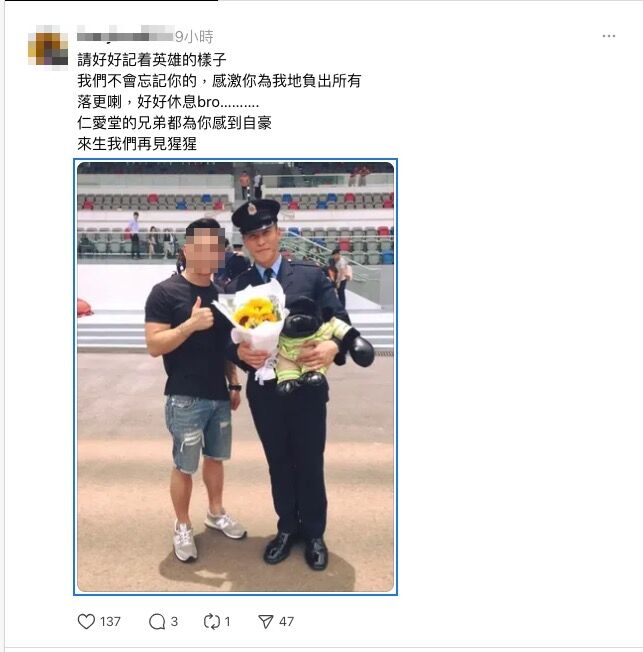Share the post with the paper plane icon
Image resolution: width=643 pixels, height=652 pixels.
pos(266,621)
